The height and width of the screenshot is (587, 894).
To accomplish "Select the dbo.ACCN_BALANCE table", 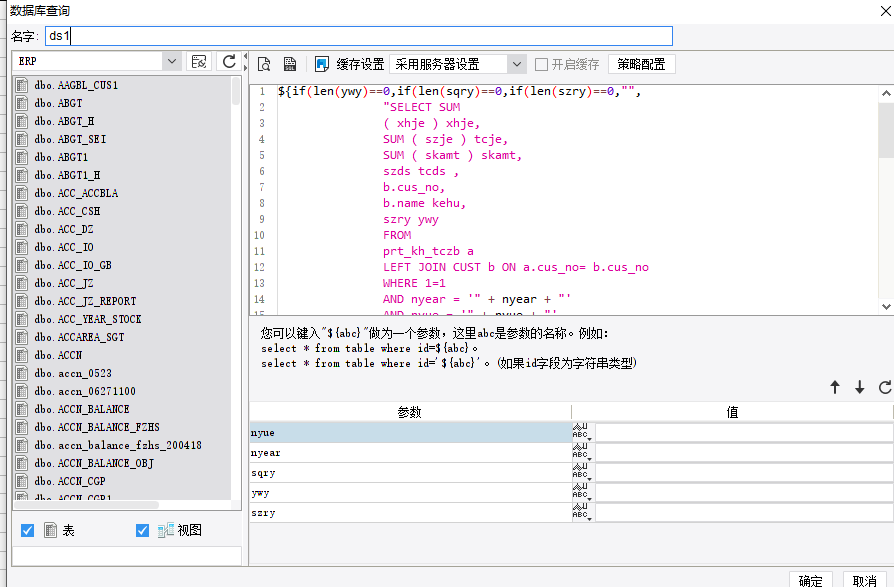I will 81,409.
